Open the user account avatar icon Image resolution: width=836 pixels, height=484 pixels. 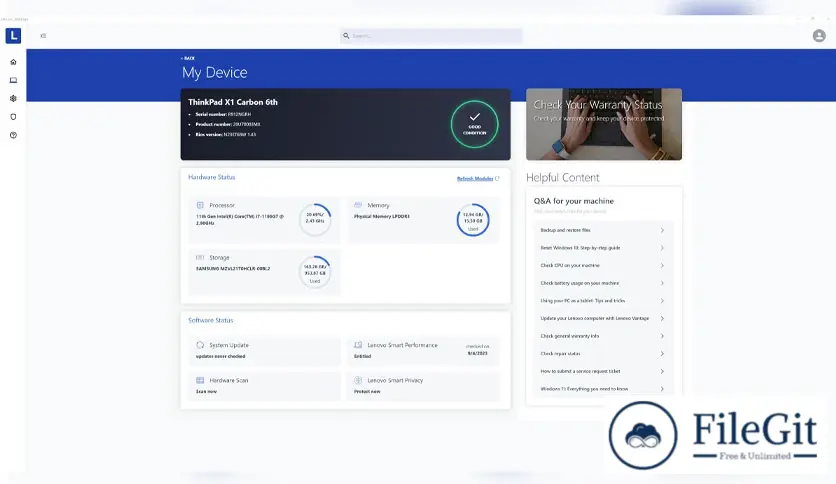coord(819,36)
